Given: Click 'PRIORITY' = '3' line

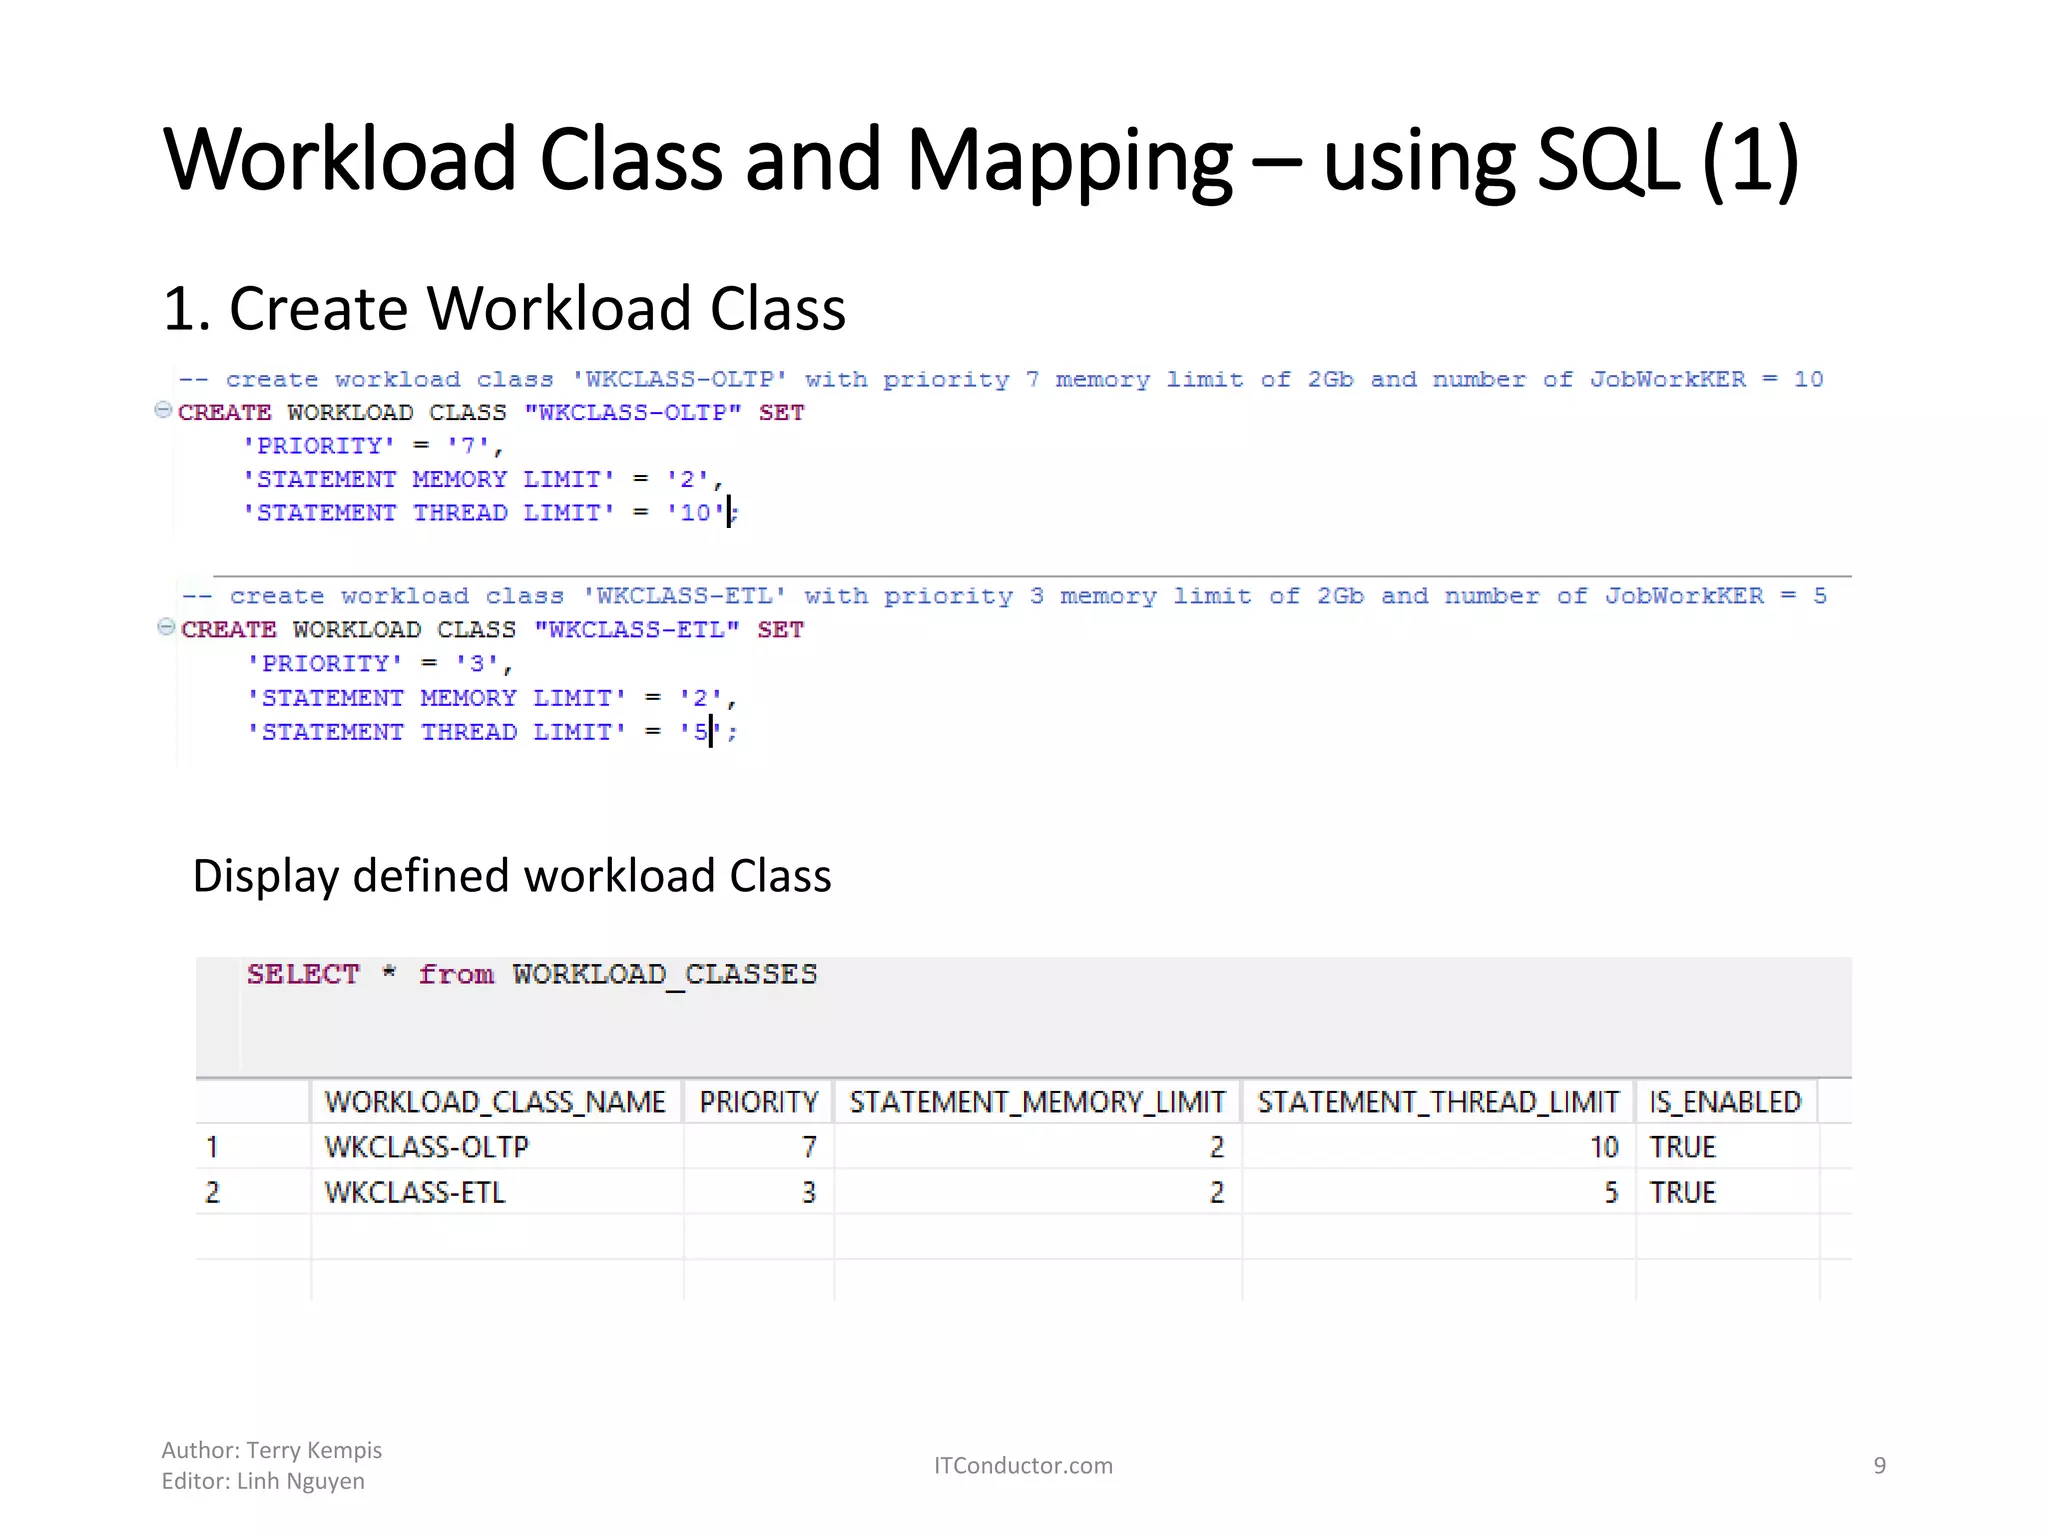Looking at the screenshot, I should (x=380, y=664).
